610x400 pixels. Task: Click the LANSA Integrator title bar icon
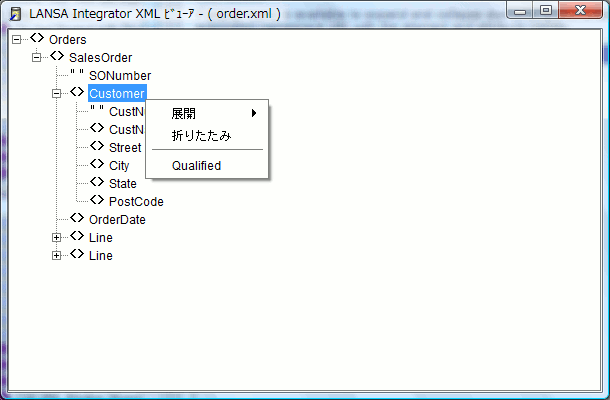[x=16, y=14]
